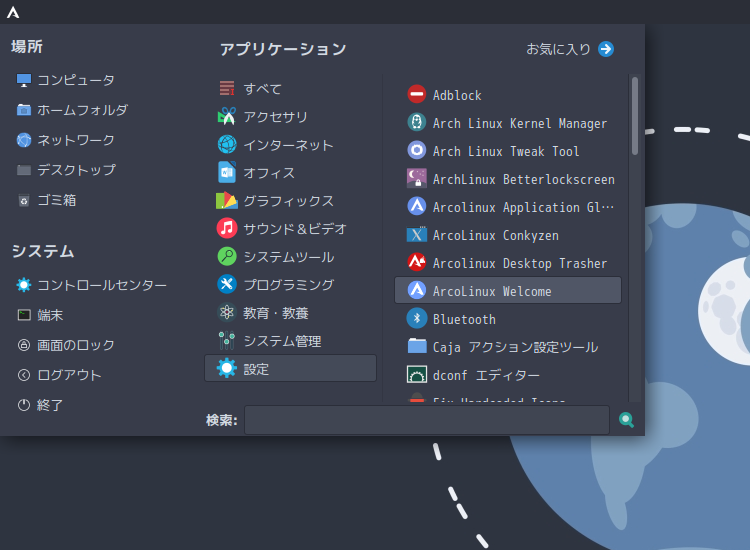
Task: Open the デスクトップ folder icon
Action: (x=23, y=170)
